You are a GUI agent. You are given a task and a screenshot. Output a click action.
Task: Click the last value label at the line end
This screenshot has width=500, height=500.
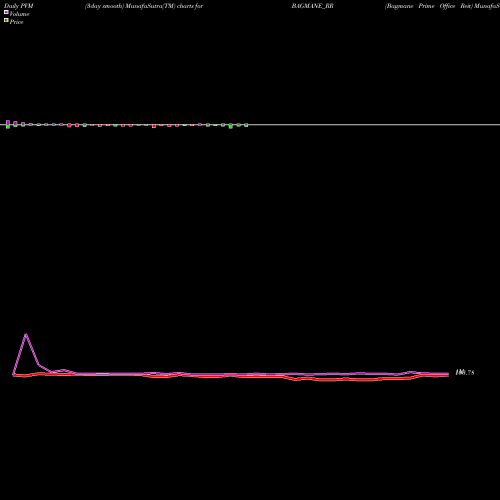[x=465, y=373]
